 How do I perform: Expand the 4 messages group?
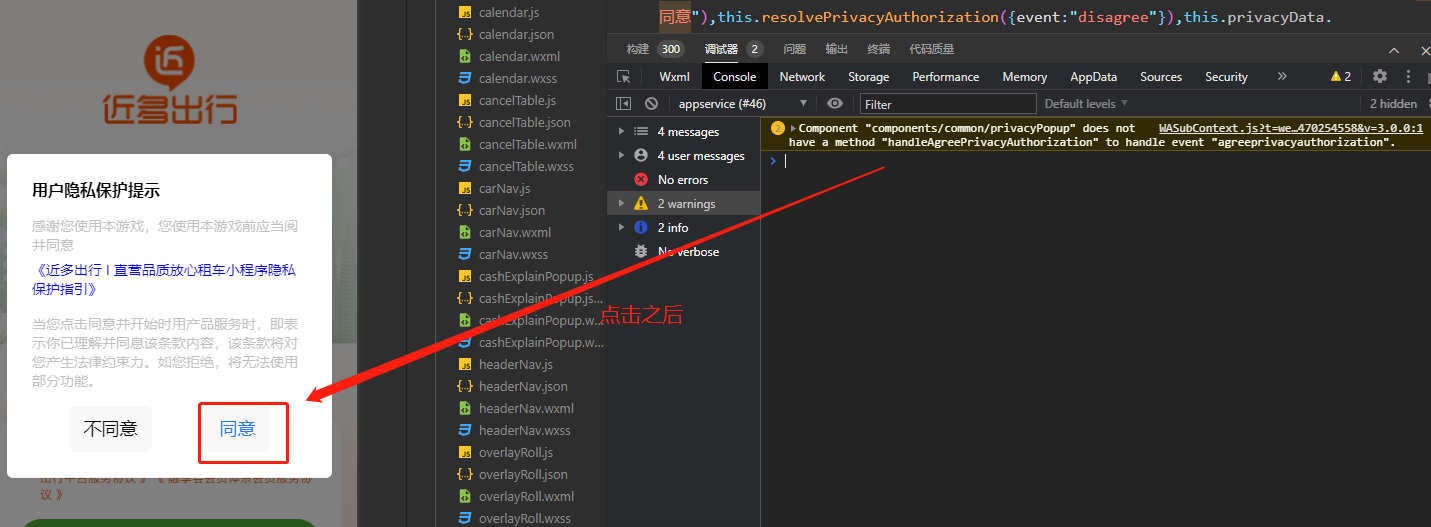coord(621,132)
